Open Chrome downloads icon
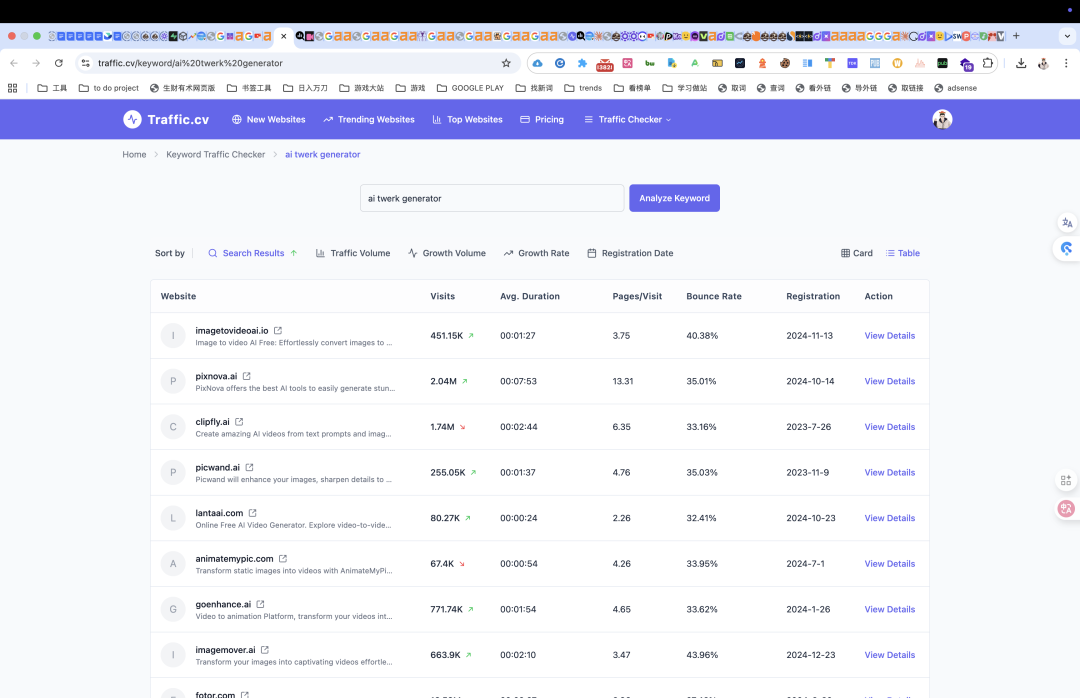This screenshot has height=698, width=1080. tap(1021, 63)
